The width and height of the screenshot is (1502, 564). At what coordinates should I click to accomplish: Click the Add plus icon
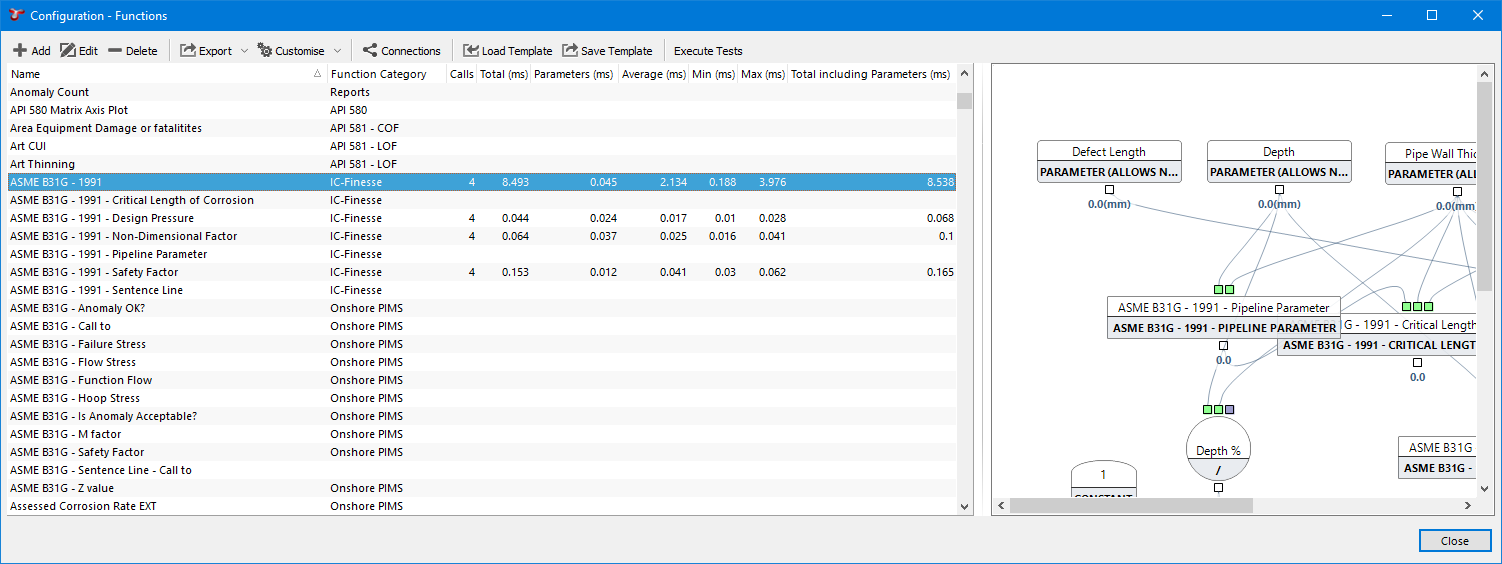20,51
